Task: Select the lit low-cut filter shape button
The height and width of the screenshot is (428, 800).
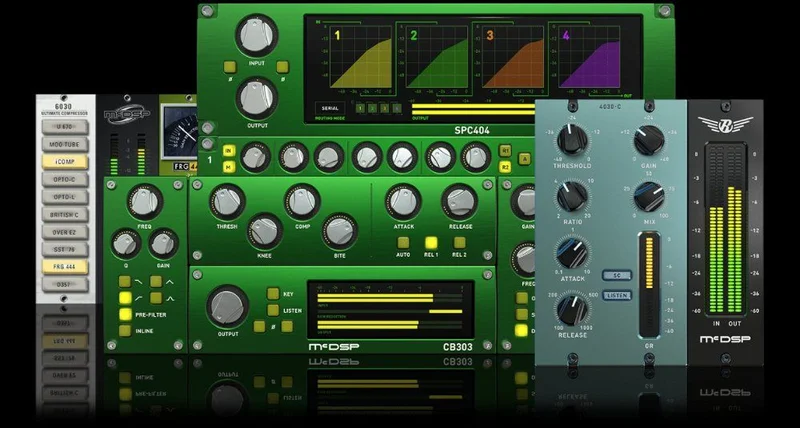Action: pos(125,298)
